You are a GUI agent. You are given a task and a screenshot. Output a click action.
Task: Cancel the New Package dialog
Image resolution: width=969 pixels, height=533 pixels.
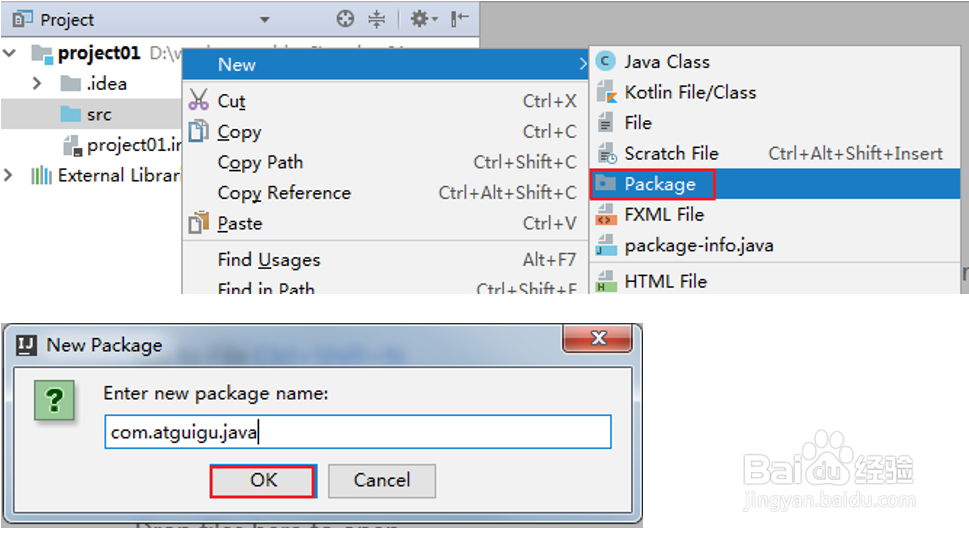381,480
